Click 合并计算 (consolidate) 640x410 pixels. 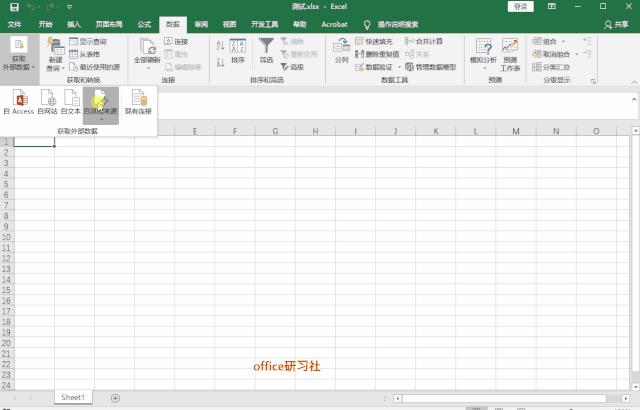424,42
